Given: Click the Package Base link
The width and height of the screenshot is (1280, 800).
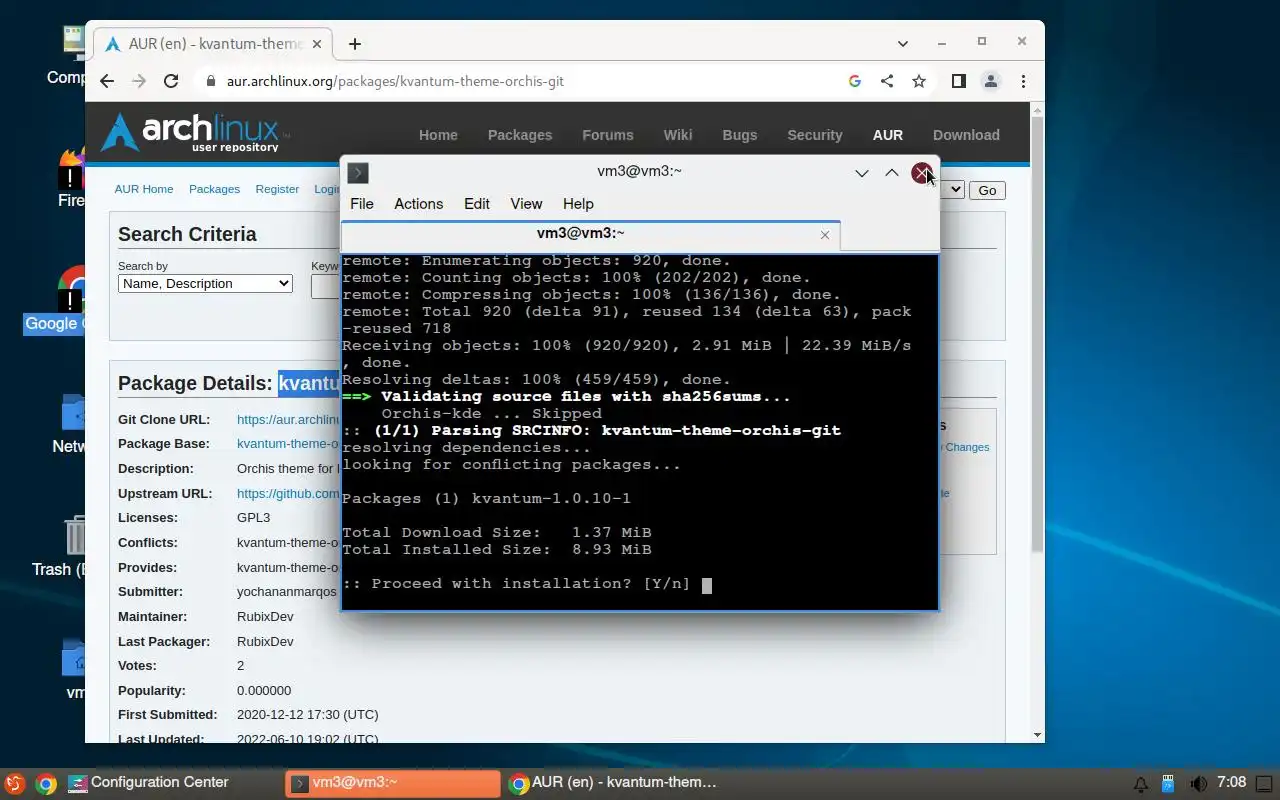Looking at the screenshot, I should pyautogui.click(x=288, y=444).
